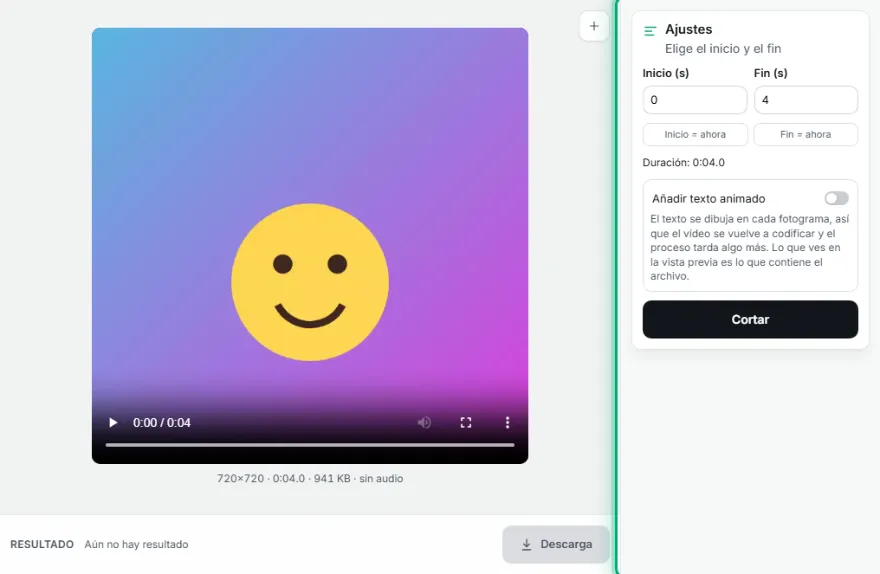Viewport: 880px width, 574px height.
Task: Enter fullscreen mode on the video
Action: [x=466, y=423]
